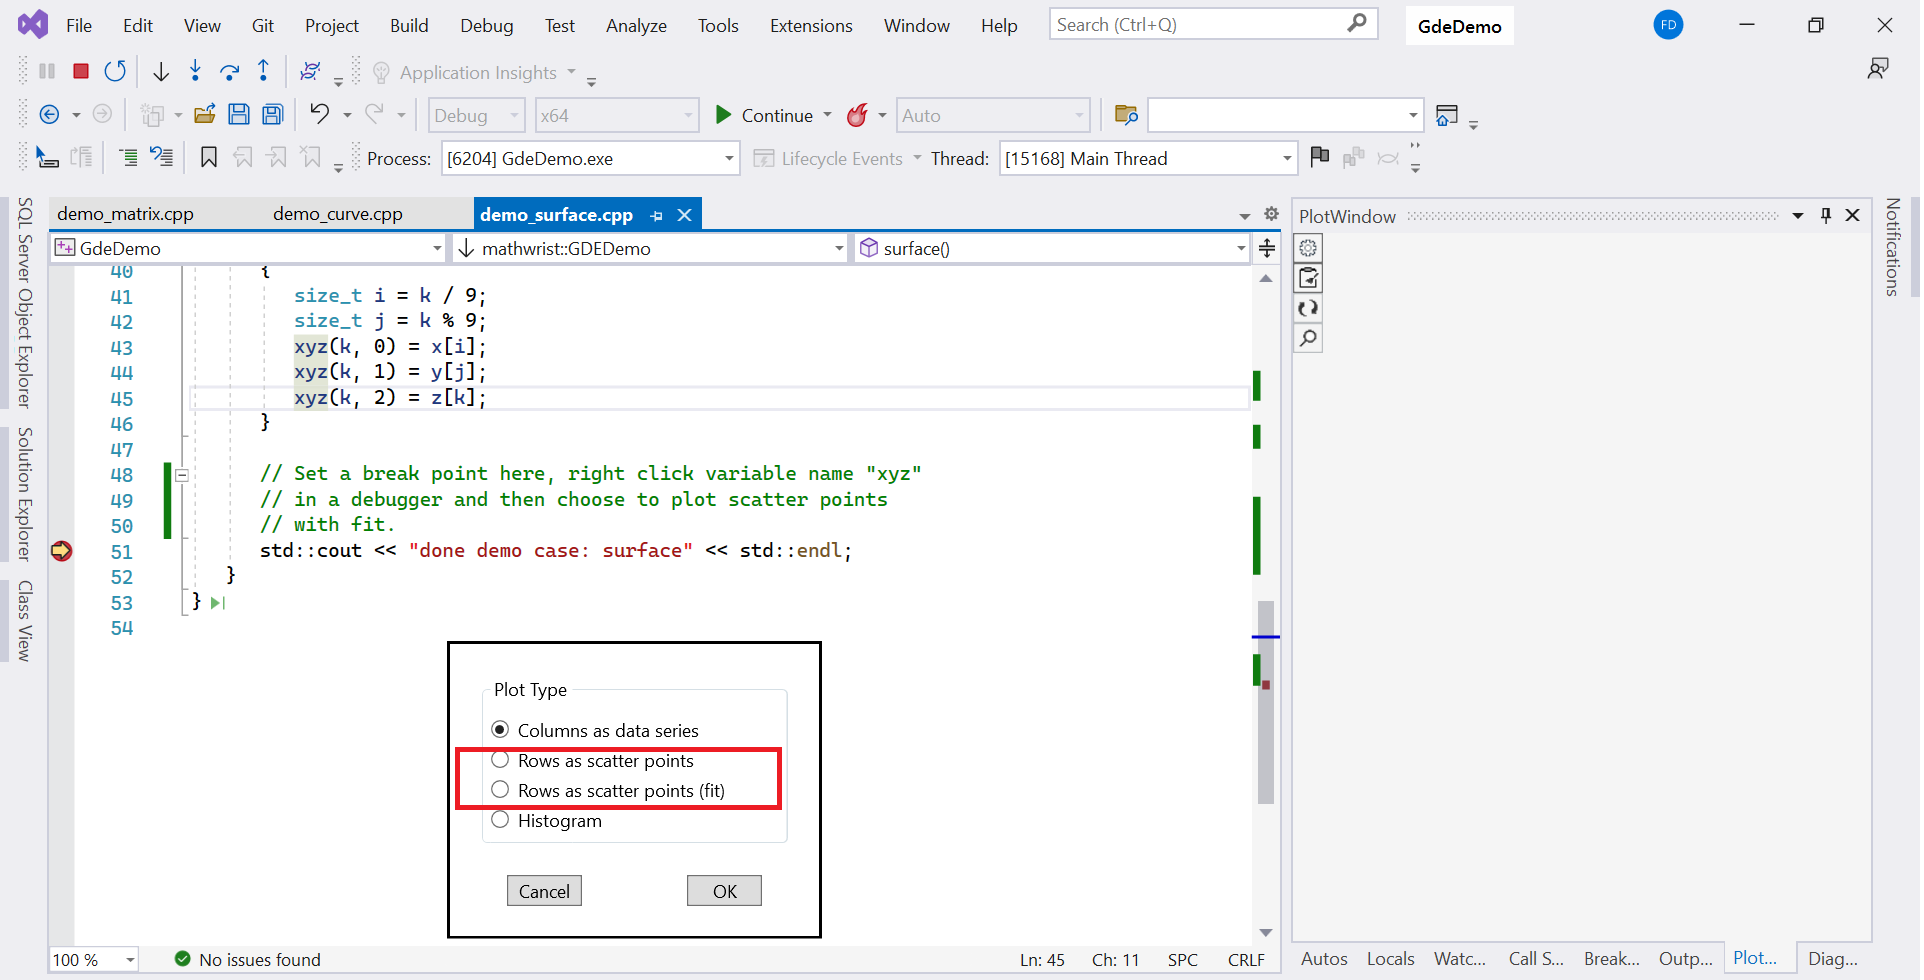Expand the Continue button options arrow
Screen dimensions: 1924x980
click(x=827, y=115)
